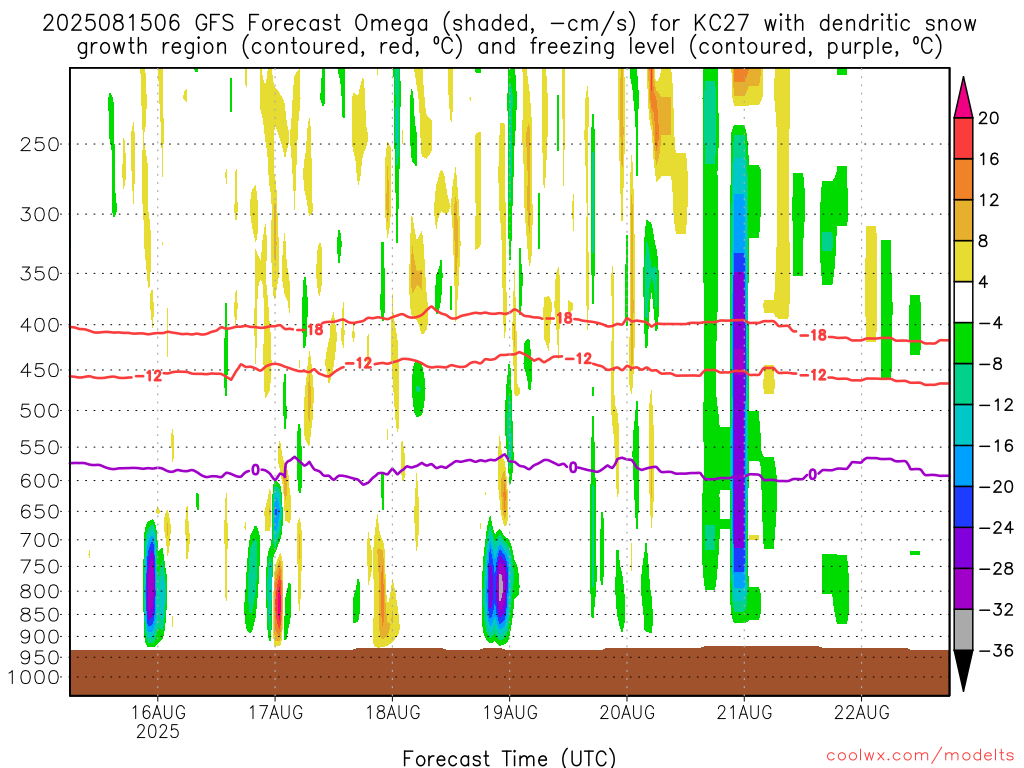
Task: Click the black downward arrow below the colorbar
Action: (963, 671)
